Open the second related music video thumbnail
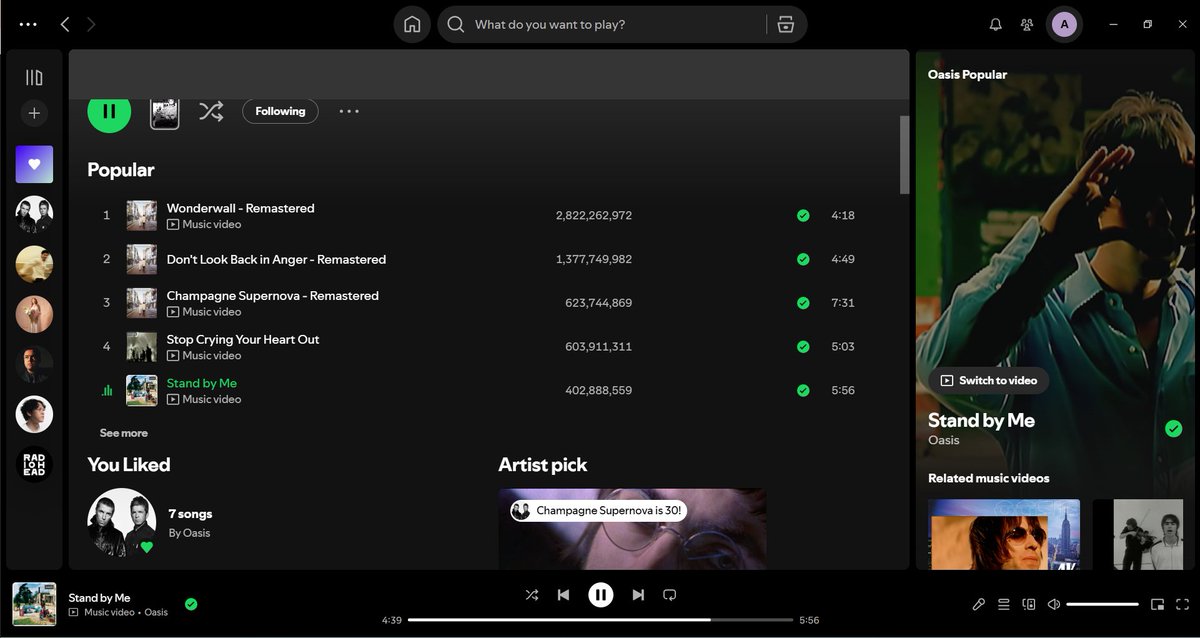1200x638 pixels. [1138, 535]
